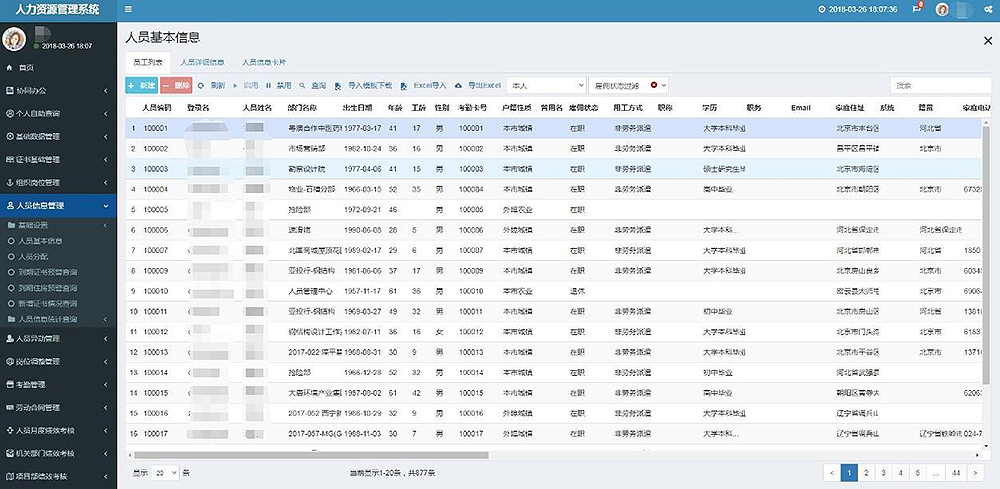This screenshot has height=489, width=1000.
Task: Switch to the 人员详细信息 tab
Action: coord(202,63)
